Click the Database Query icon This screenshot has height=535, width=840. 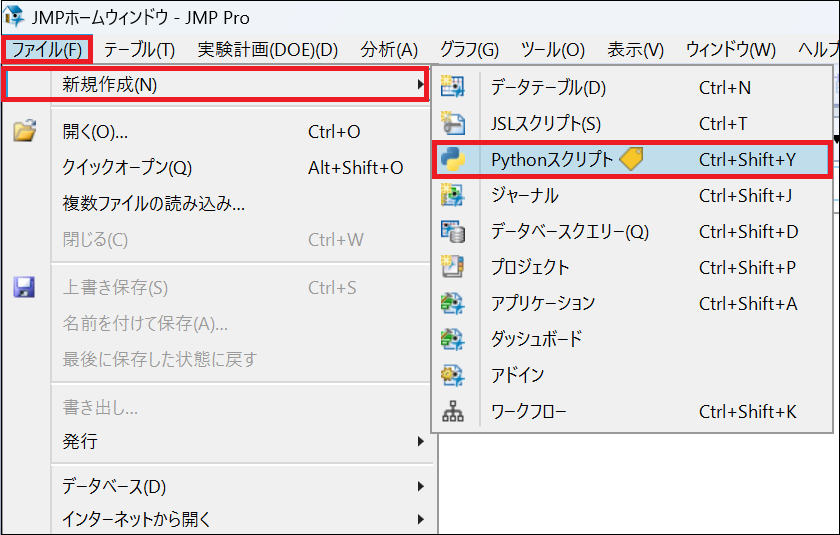453,231
